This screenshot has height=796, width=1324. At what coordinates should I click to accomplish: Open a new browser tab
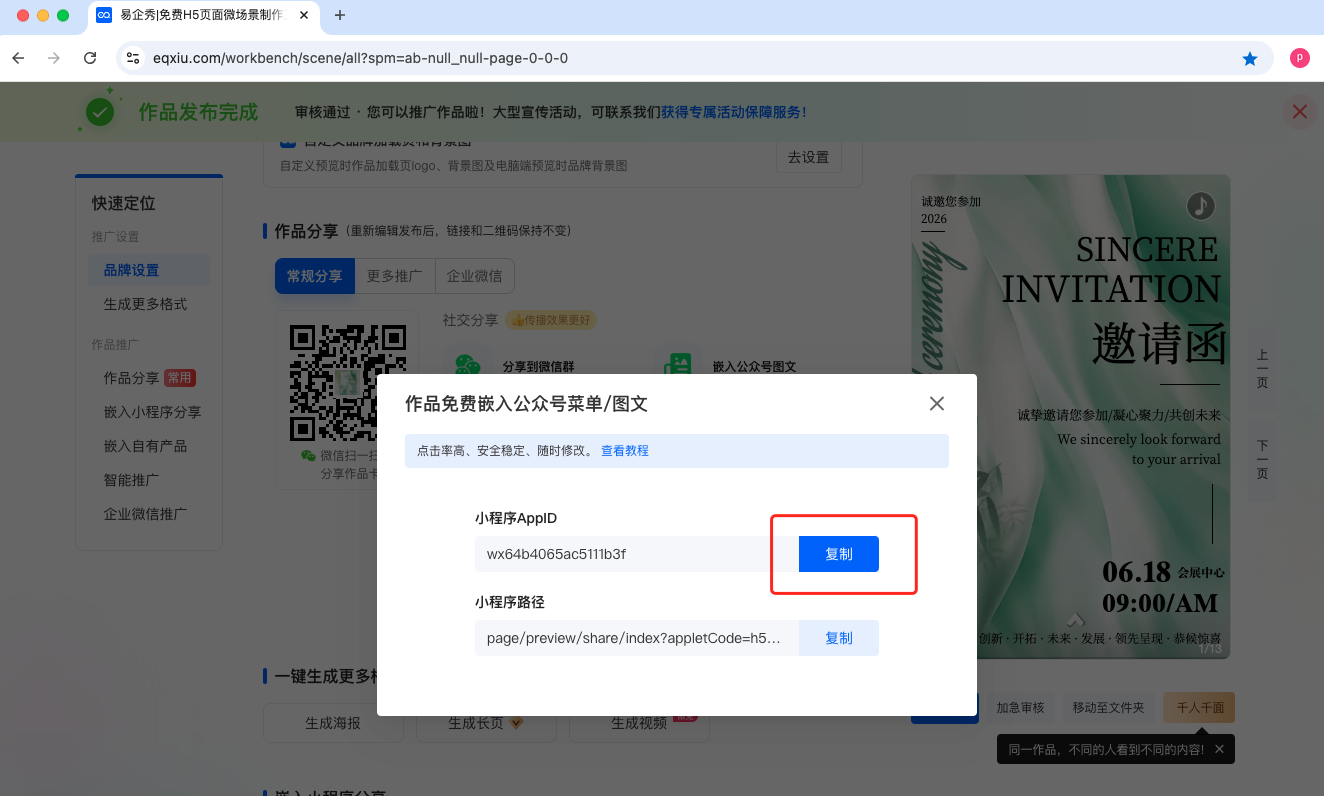coord(340,15)
